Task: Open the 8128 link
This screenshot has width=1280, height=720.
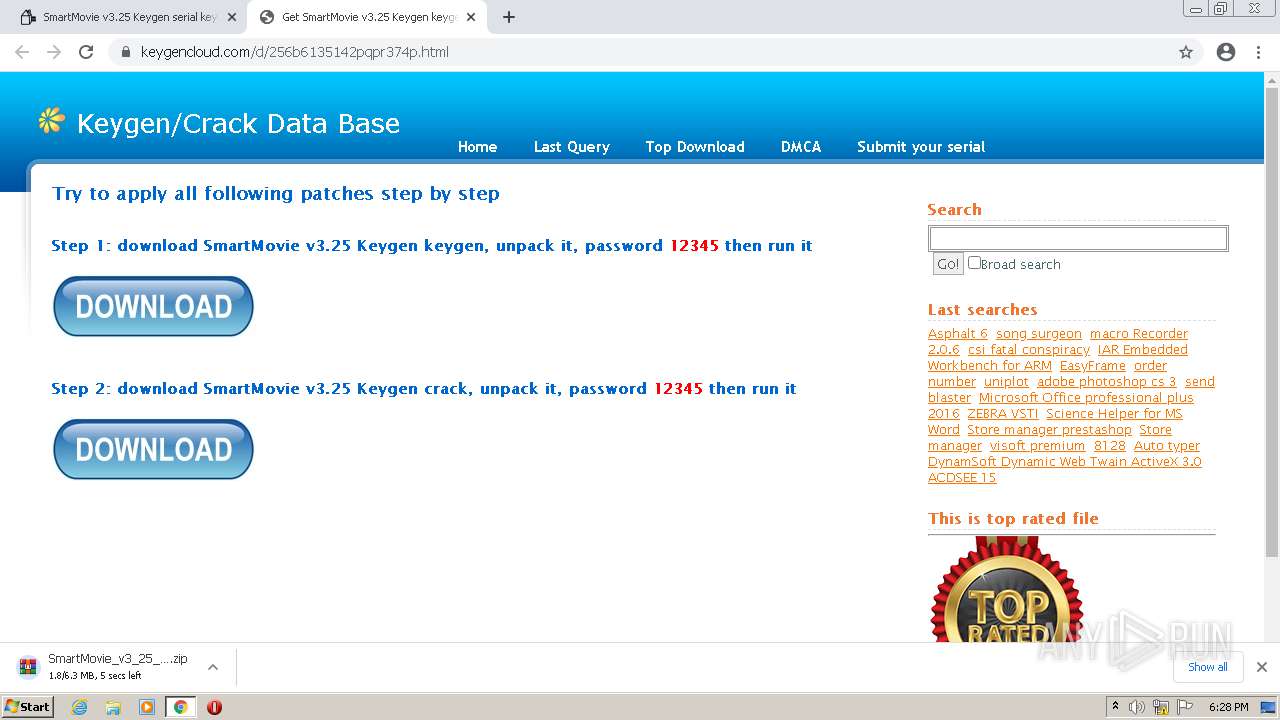Action: click(x=1110, y=446)
